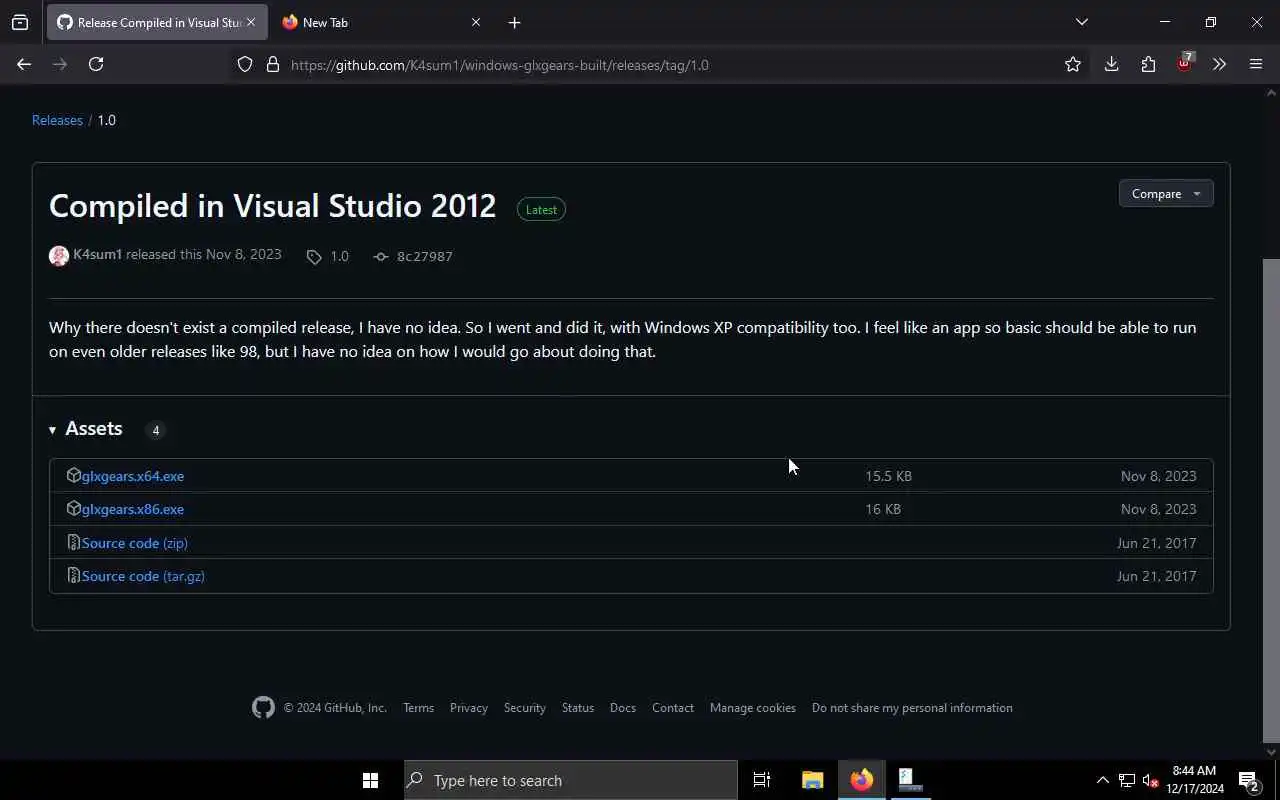This screenshot has height=800, width=1280.
Task: Open File Explorer from taskbar
Action: point(812,780)
